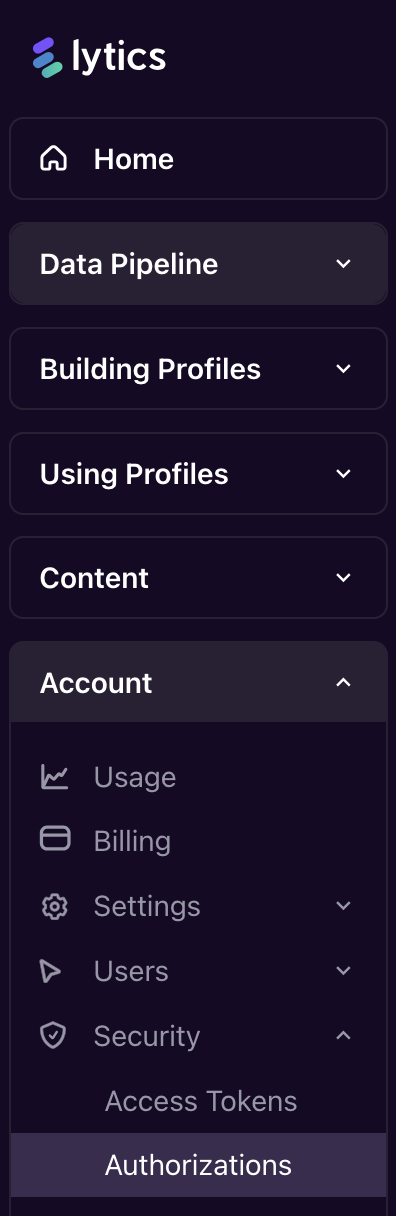Viewport: 396px width, 1216px height.
Task: Go to Home label
Action: [134, 159]
